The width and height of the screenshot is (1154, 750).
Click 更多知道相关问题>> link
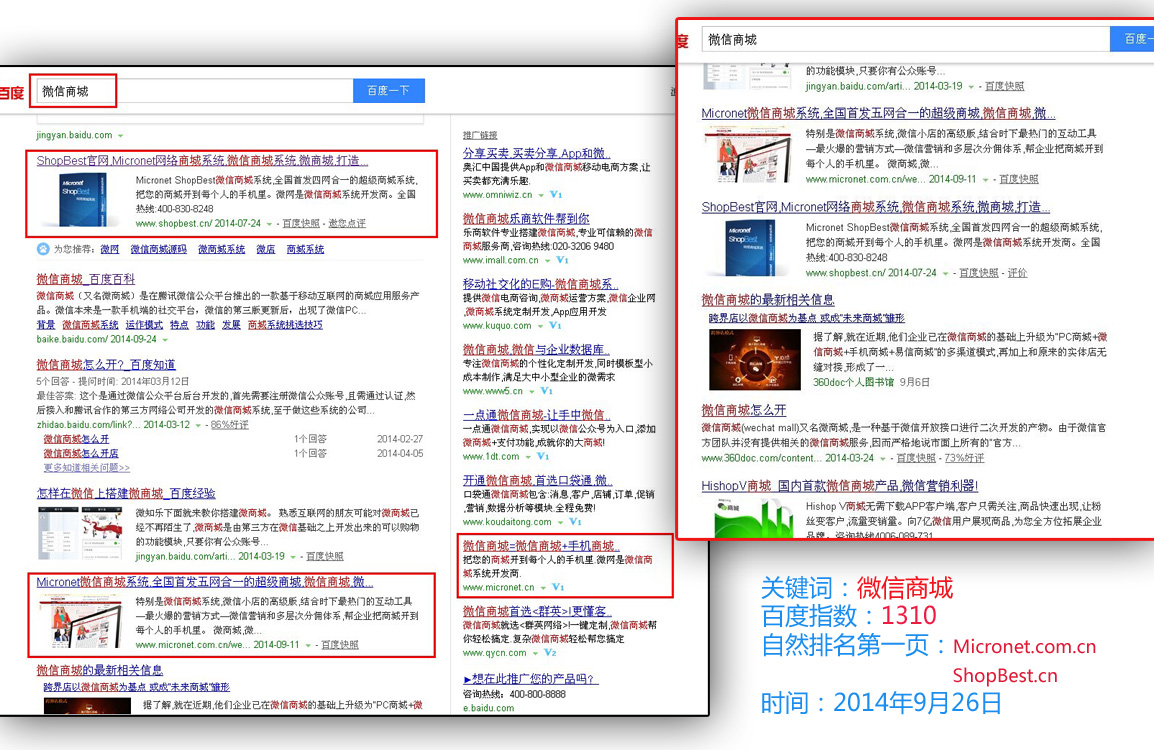point(87,468)
